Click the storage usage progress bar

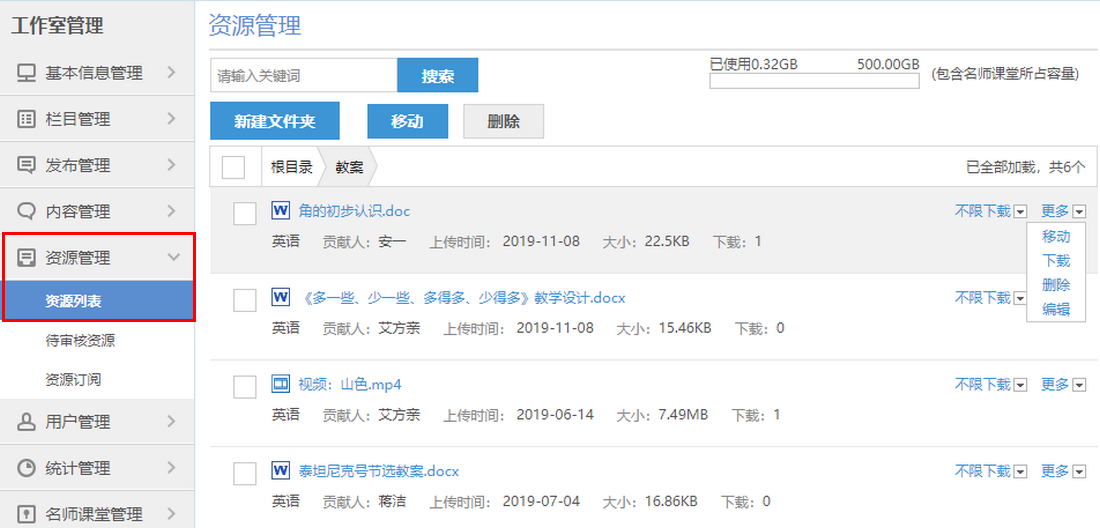click(814, 82)
